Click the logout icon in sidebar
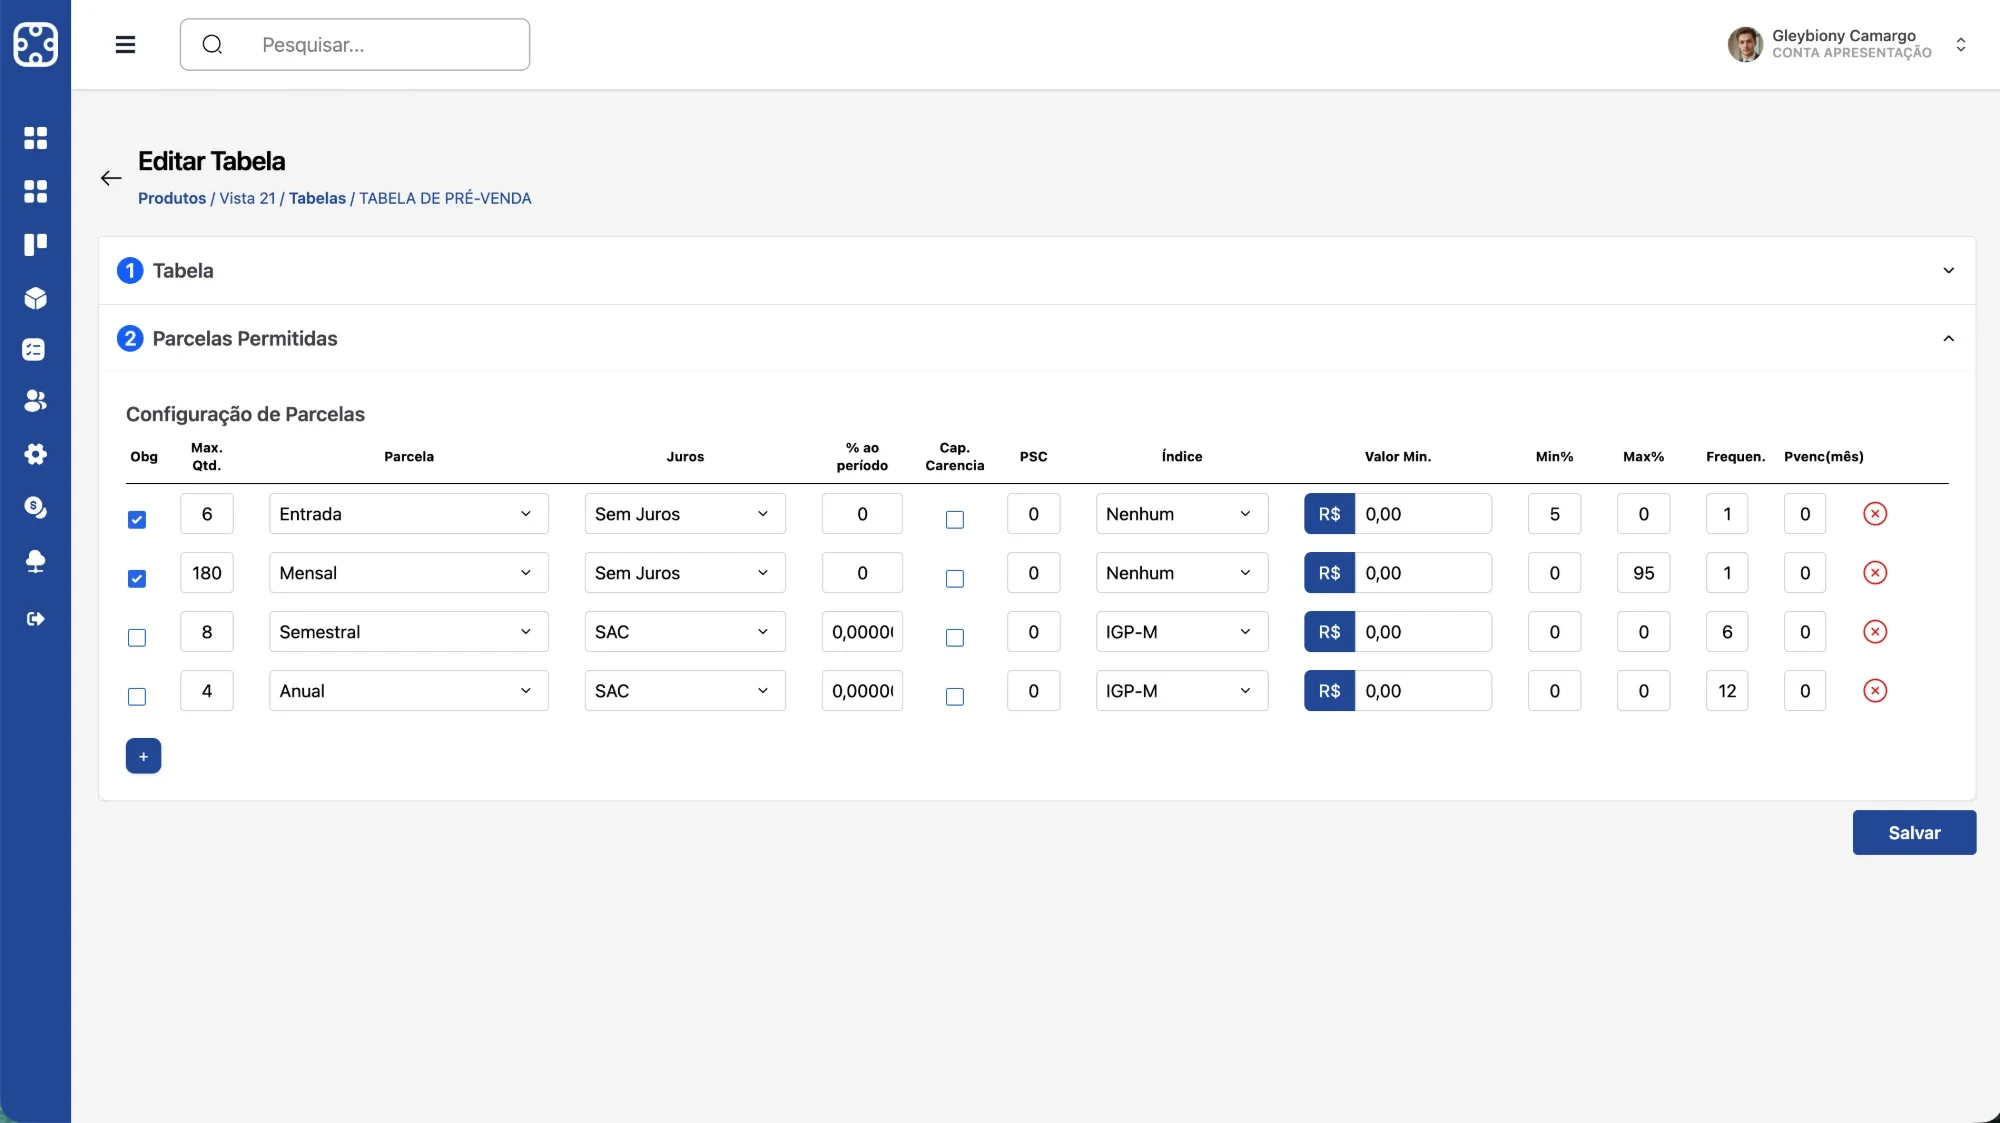 coord(36,619)
